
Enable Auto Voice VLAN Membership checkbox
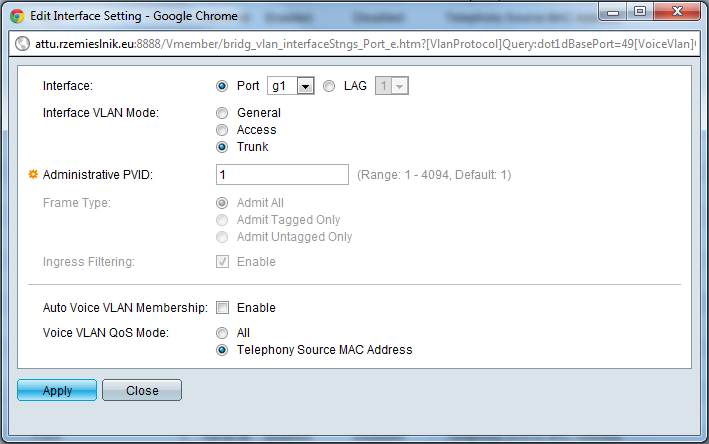[x=222, y=308]
